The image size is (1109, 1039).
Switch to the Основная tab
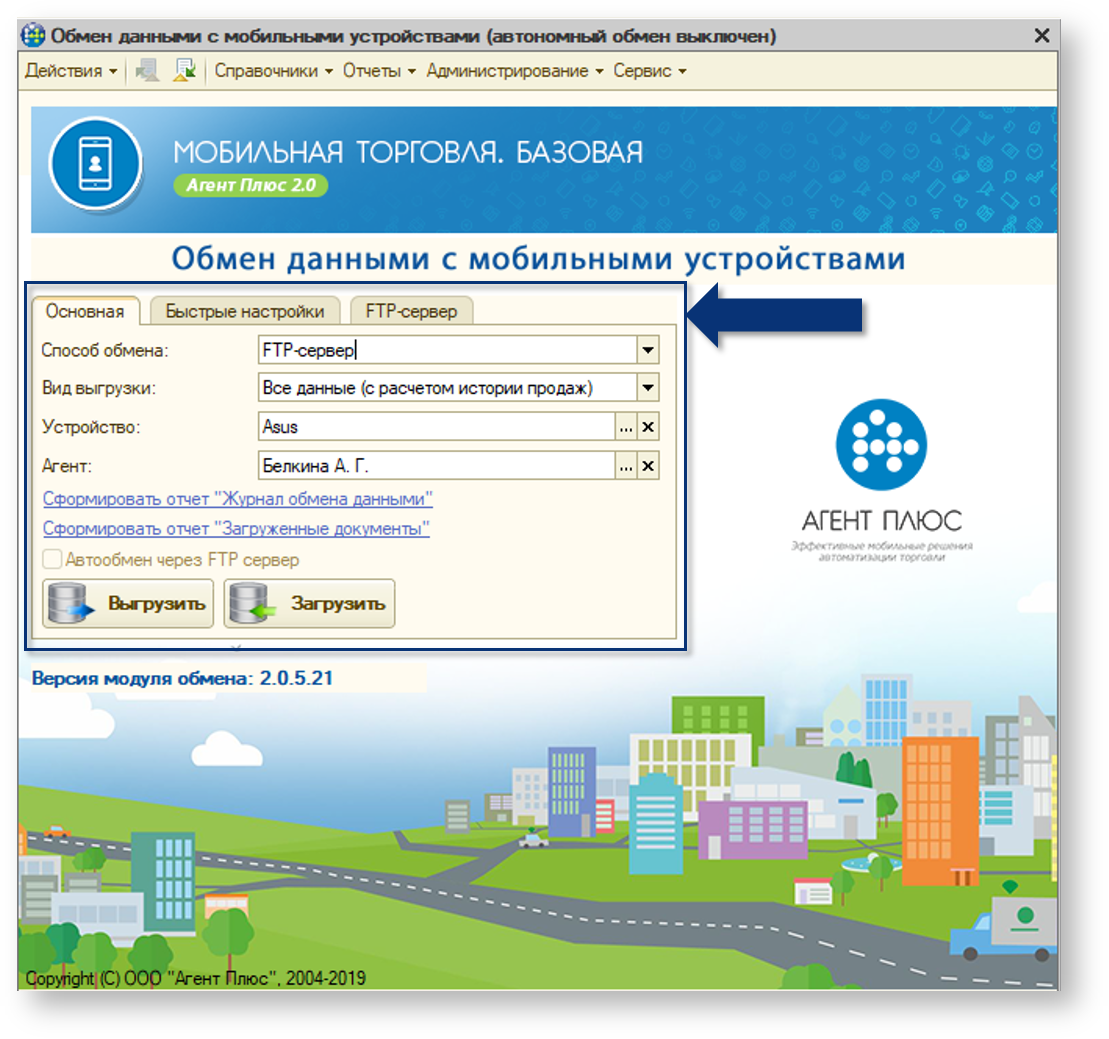(85, 311)
